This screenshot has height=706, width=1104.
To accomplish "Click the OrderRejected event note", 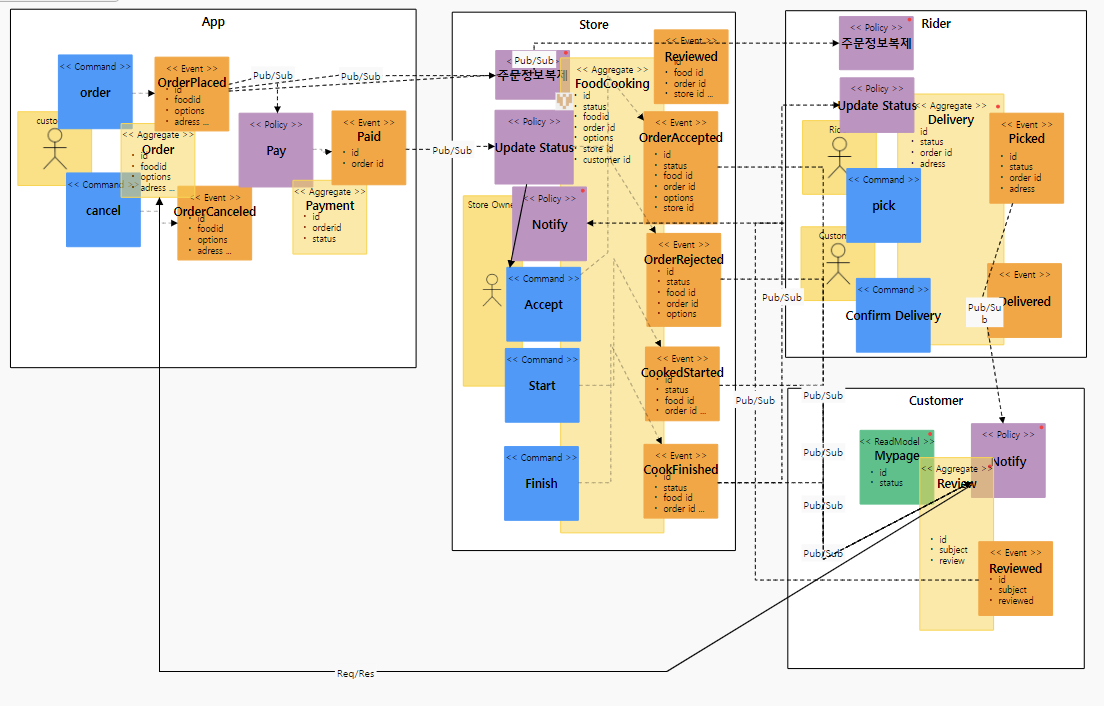I will [684, 280].
